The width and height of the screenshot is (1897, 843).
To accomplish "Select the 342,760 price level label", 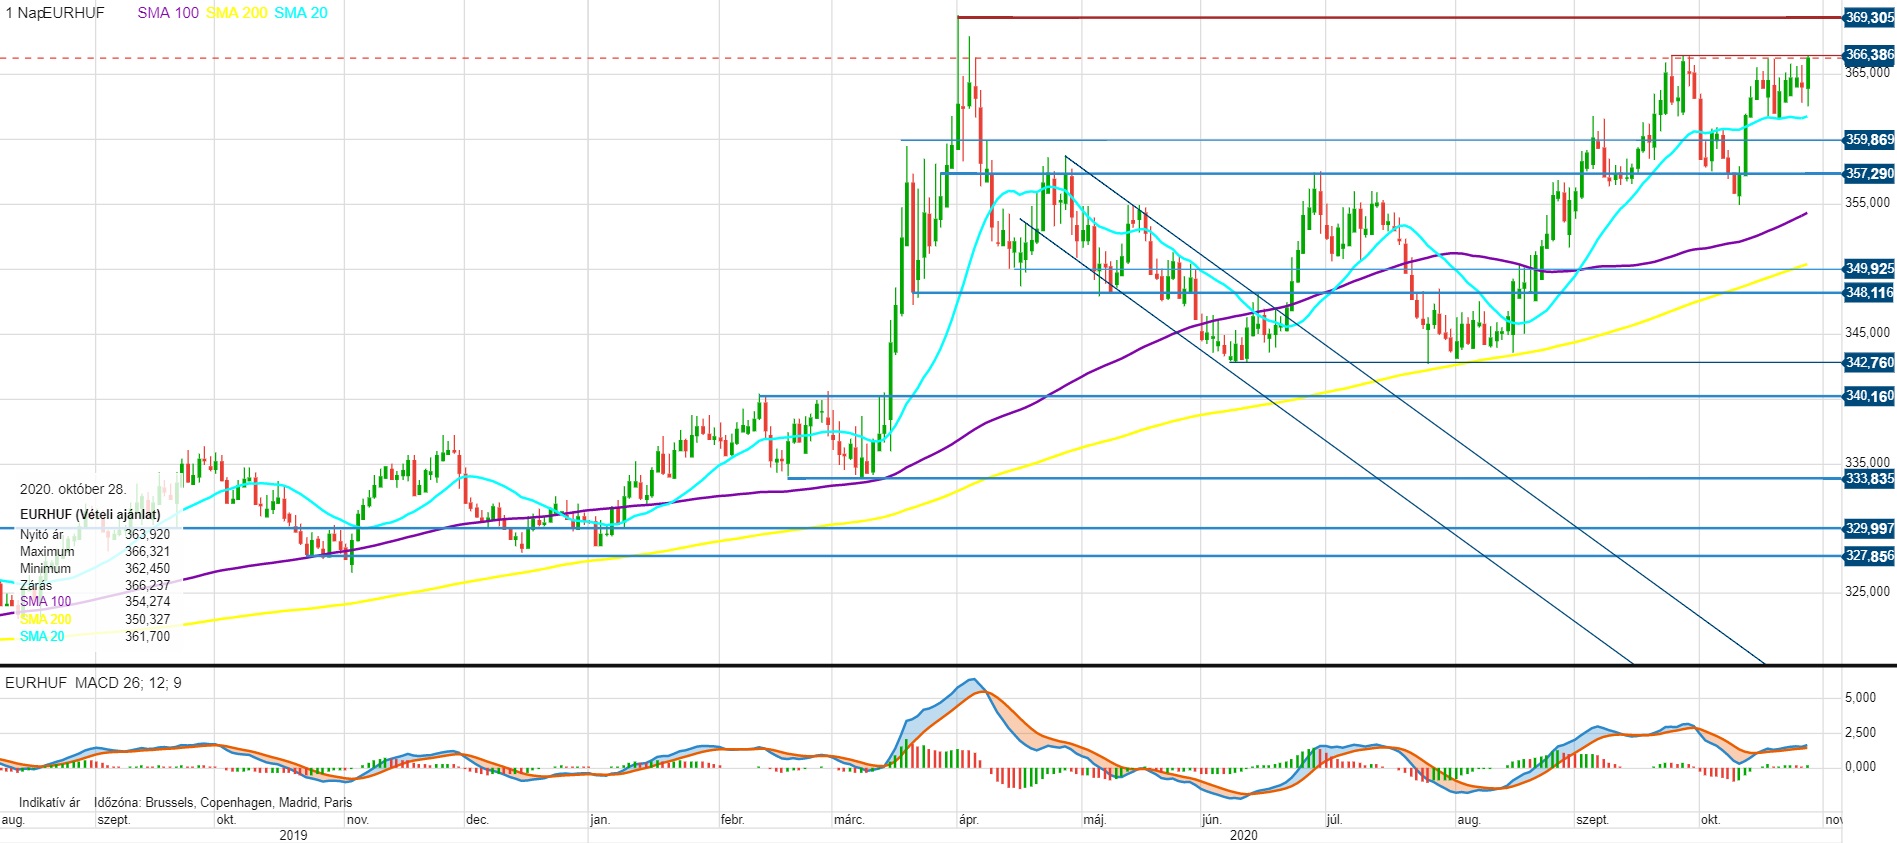I will 1869,363.
